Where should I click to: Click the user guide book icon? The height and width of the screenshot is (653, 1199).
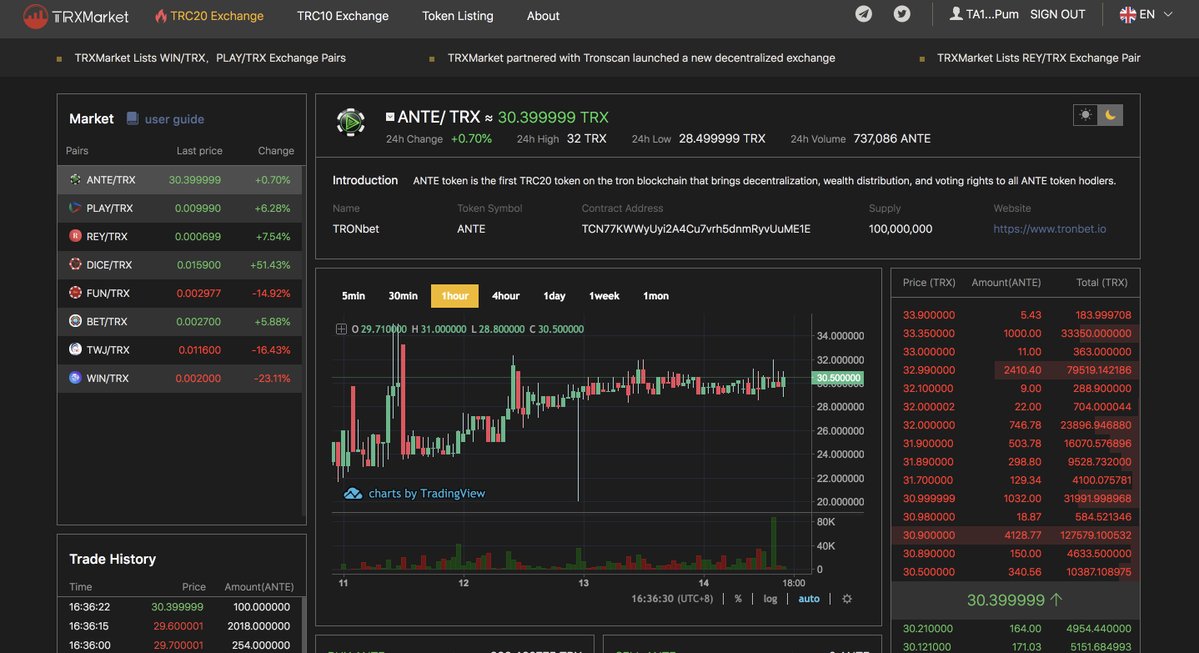click(x=132, y=119)
